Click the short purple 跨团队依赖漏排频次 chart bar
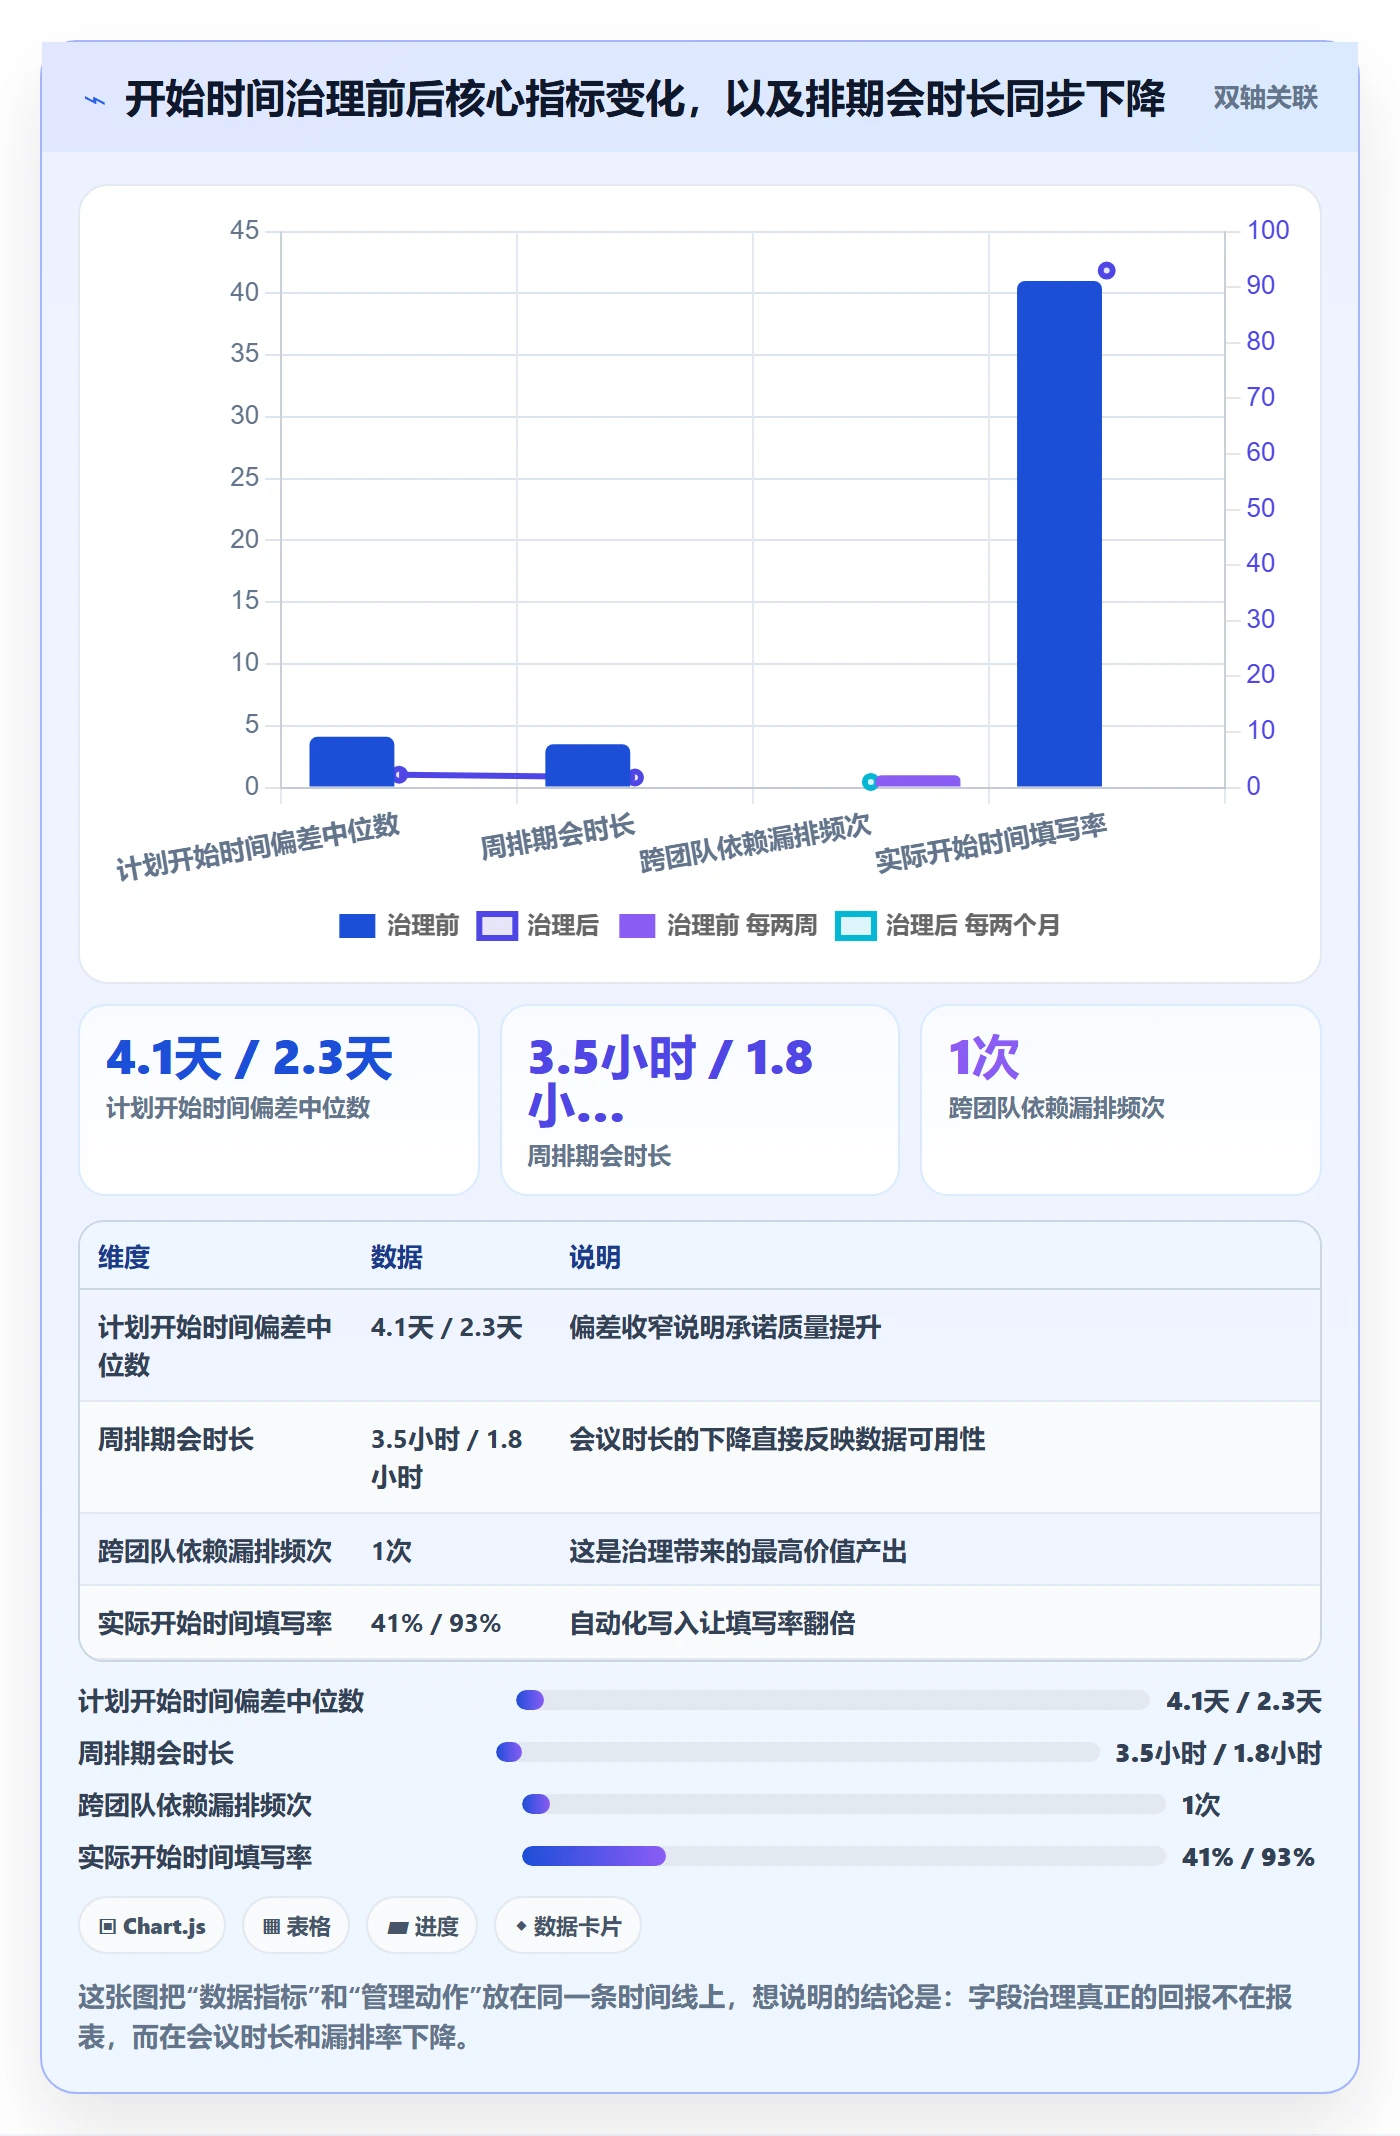Viewport: 1400px width, 2136px height. coord(918,781)
